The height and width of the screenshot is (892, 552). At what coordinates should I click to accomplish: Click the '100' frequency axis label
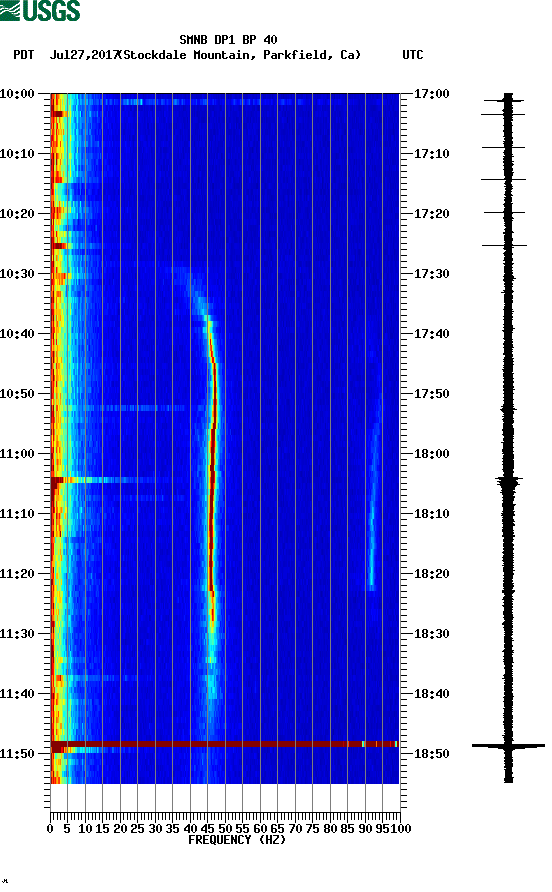pos(401,829)
